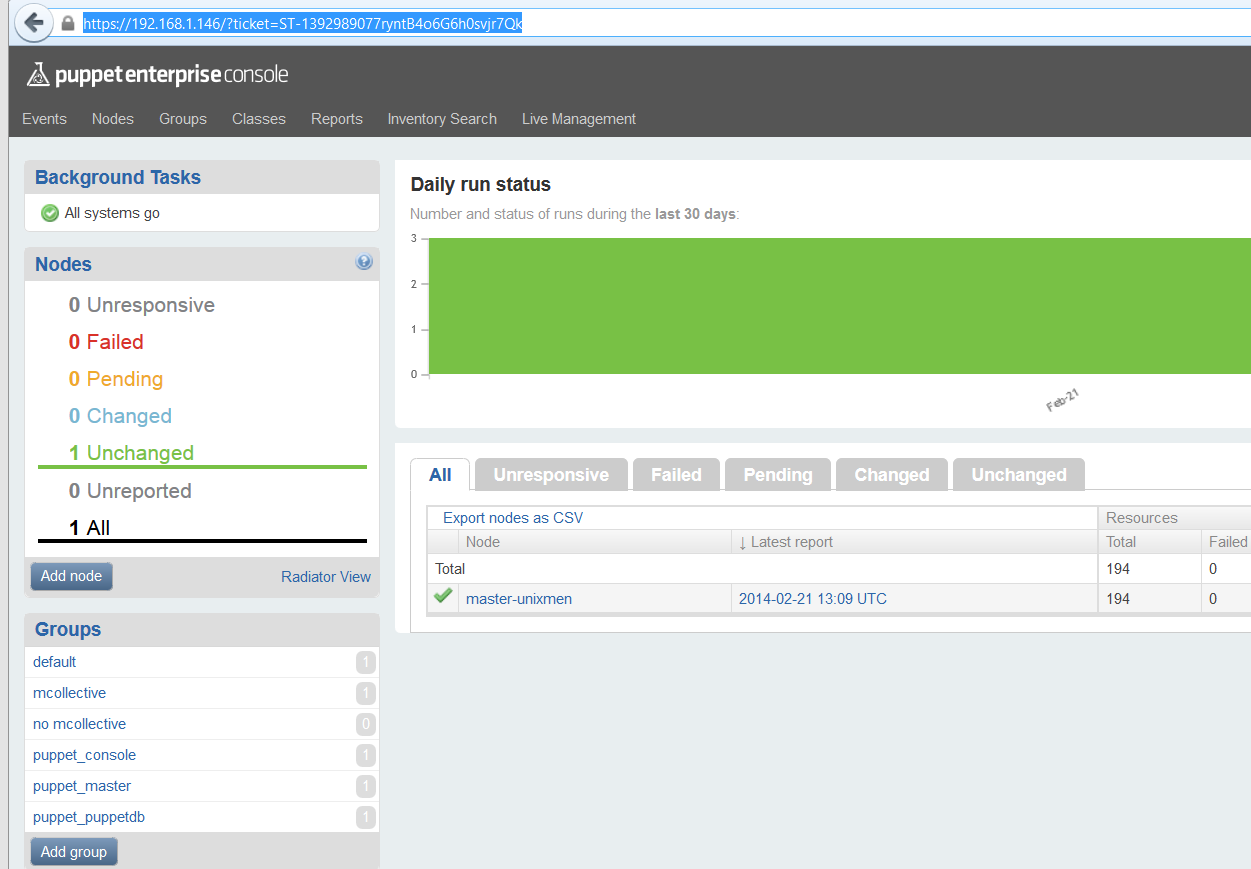Filter nodes by 0 Failed
This screenshot has width=1251, height=869.
click(106, 342)
